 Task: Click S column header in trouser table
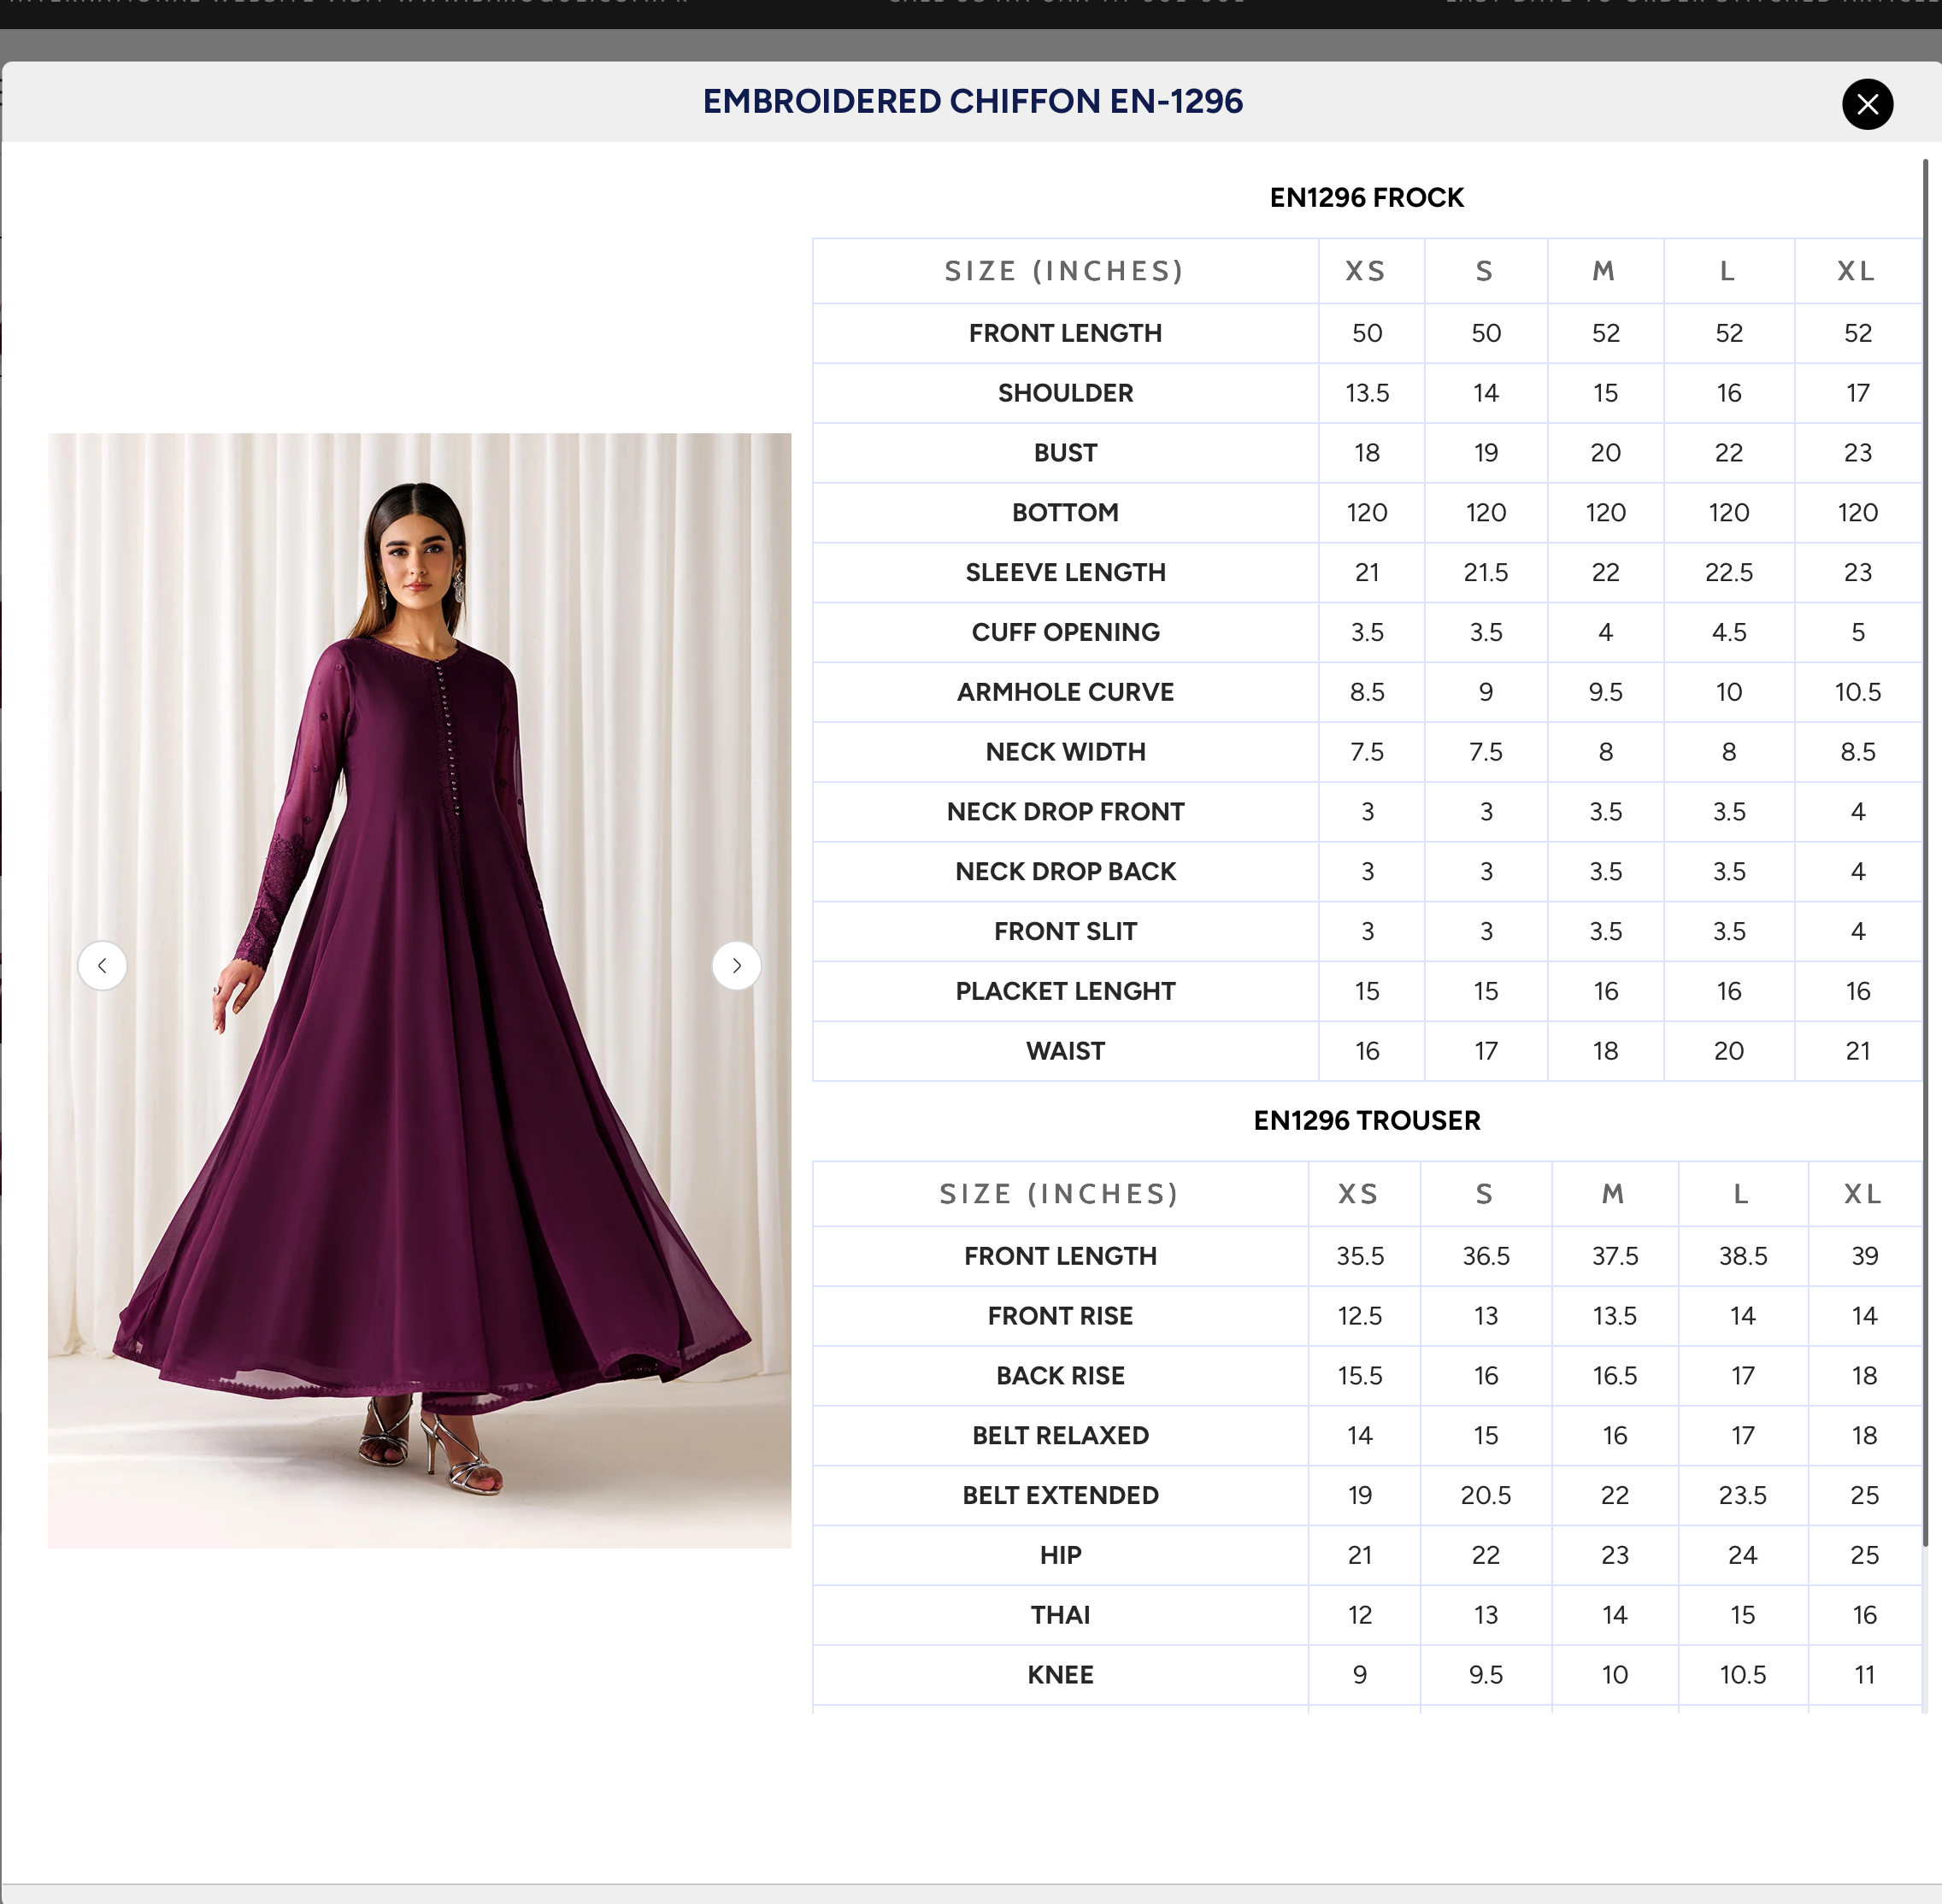click(x=1485, y=1194)
